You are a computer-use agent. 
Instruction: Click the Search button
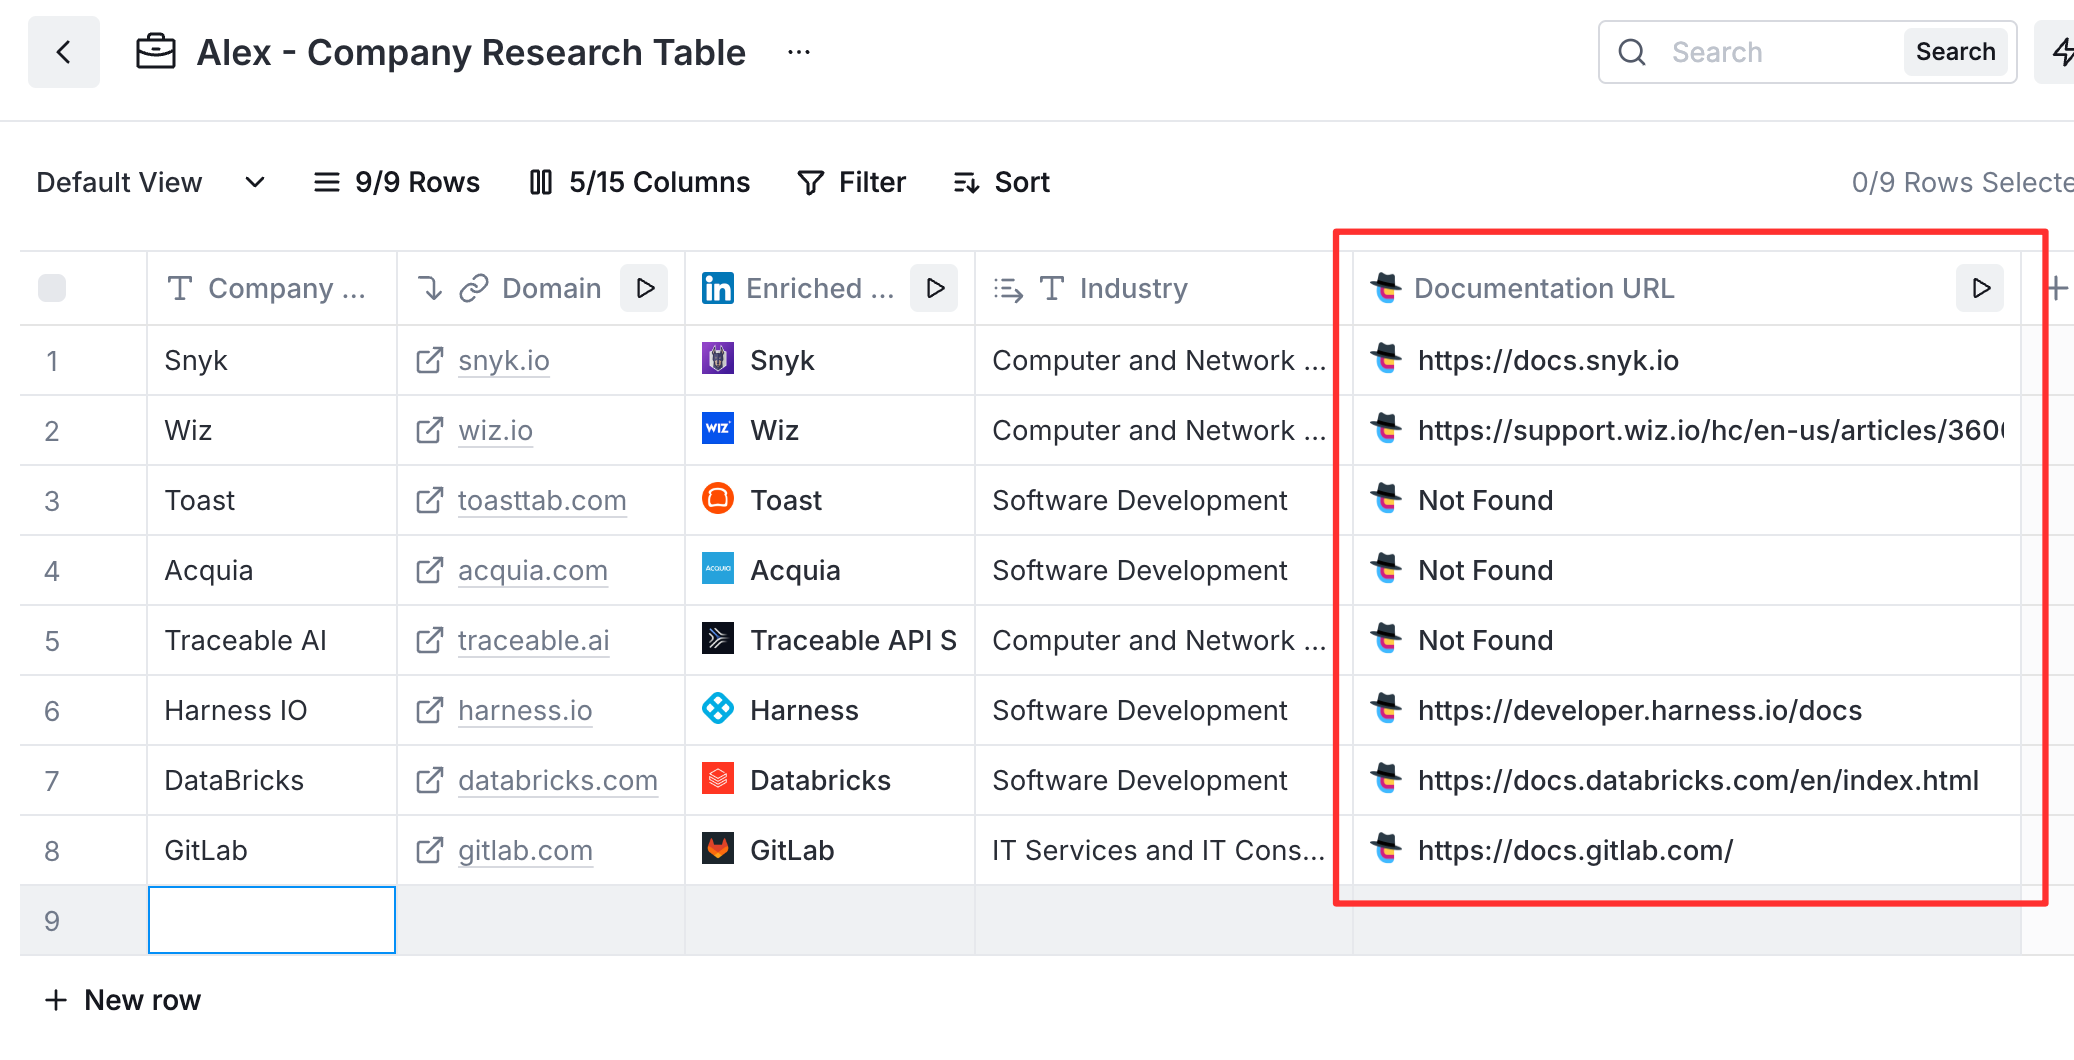[x=1955, y=52]
